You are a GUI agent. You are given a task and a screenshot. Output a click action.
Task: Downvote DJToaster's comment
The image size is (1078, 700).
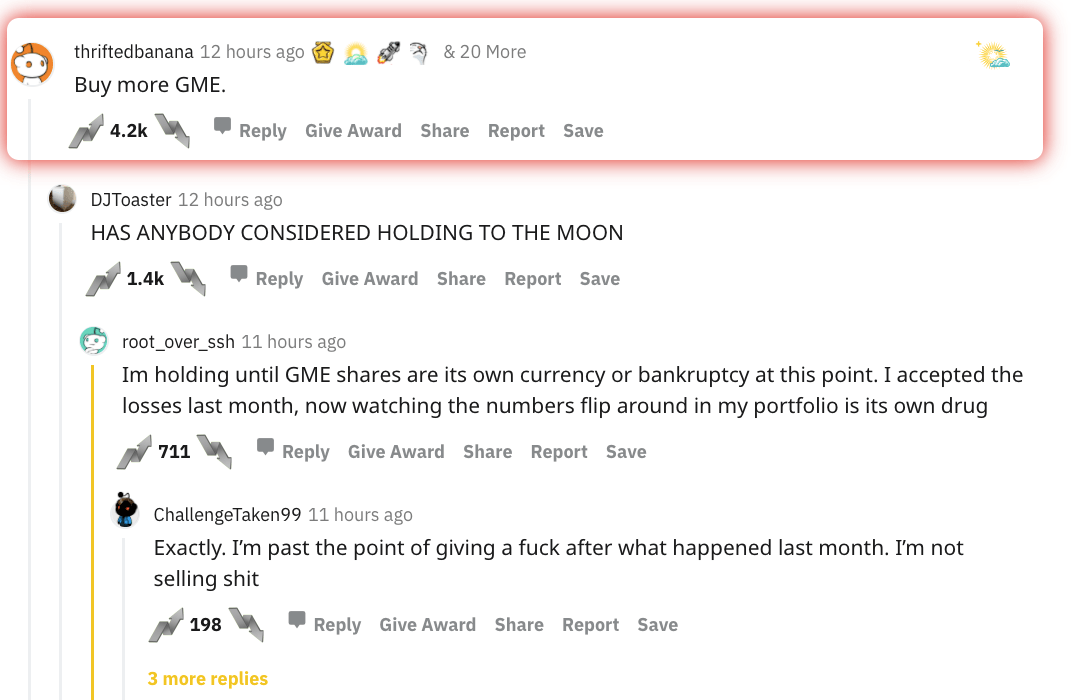[x=188, y=279]
